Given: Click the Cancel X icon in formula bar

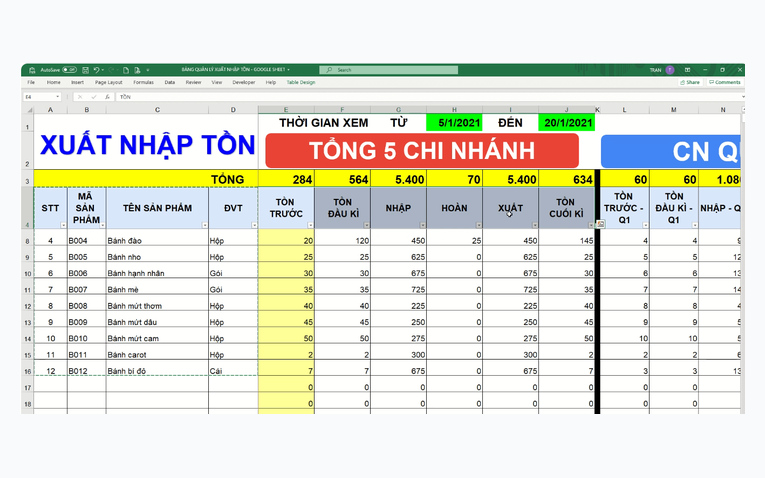Looking at the screenshot, I should pyautogui.click(x=80, y=97).
